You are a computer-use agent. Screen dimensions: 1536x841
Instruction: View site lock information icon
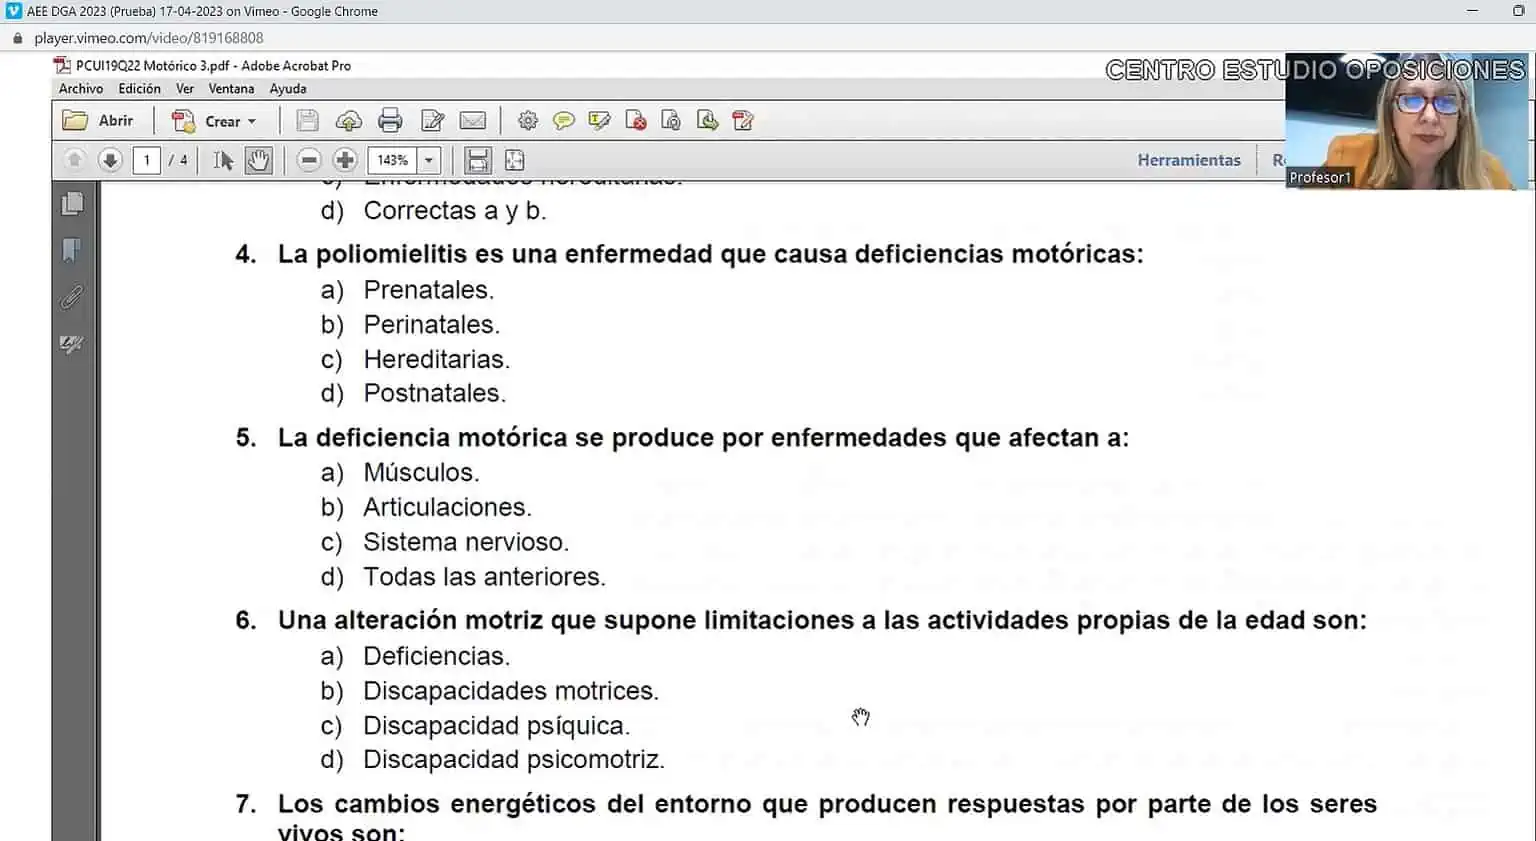coord(17,38)
